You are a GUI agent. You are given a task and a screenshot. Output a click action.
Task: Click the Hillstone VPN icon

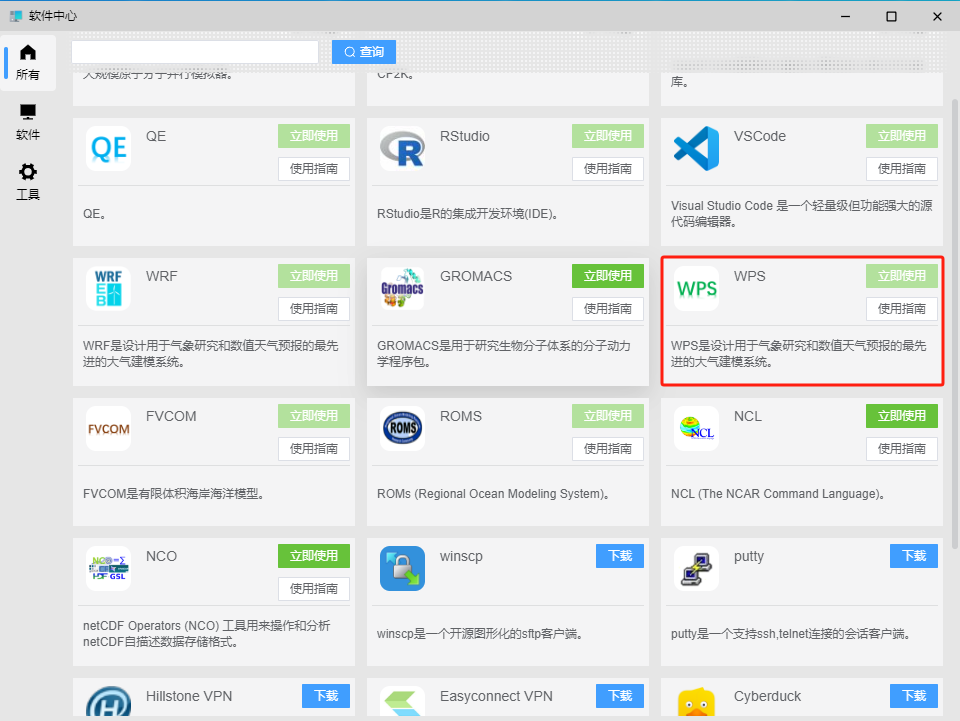tap(108, 701)
